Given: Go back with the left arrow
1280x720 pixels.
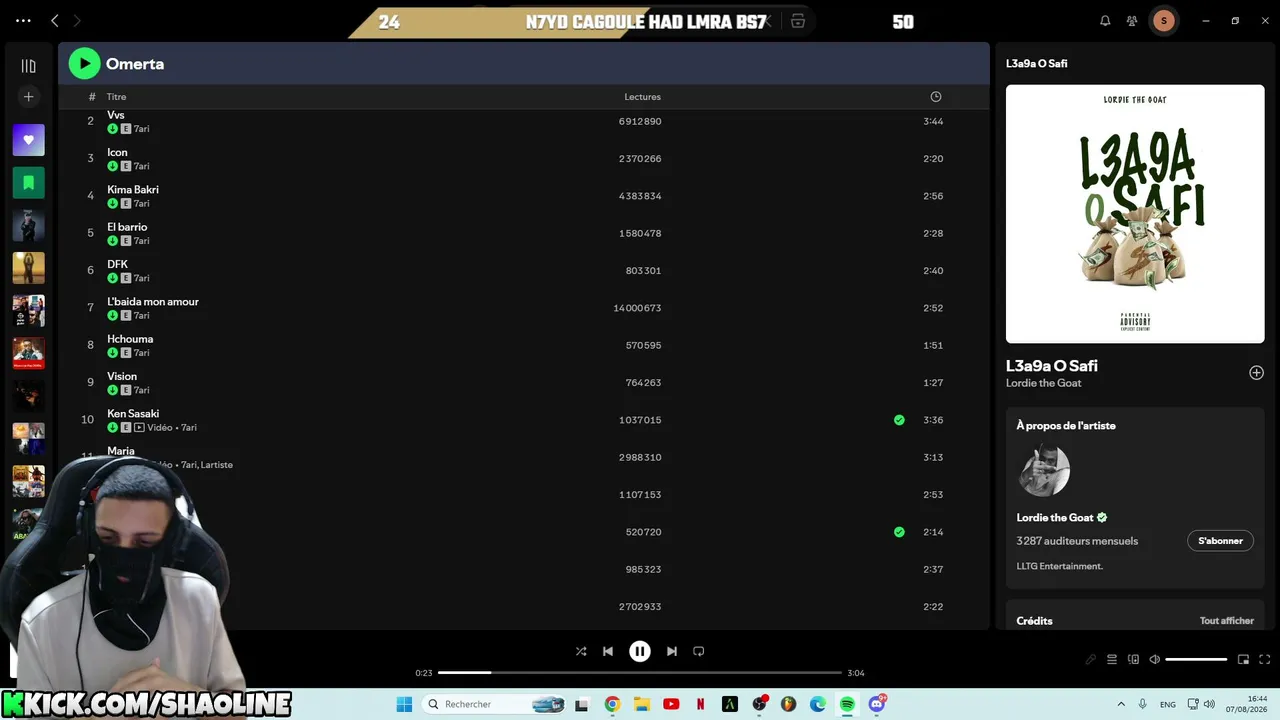Looking at the screenshot, I should [x=55, y=20].
